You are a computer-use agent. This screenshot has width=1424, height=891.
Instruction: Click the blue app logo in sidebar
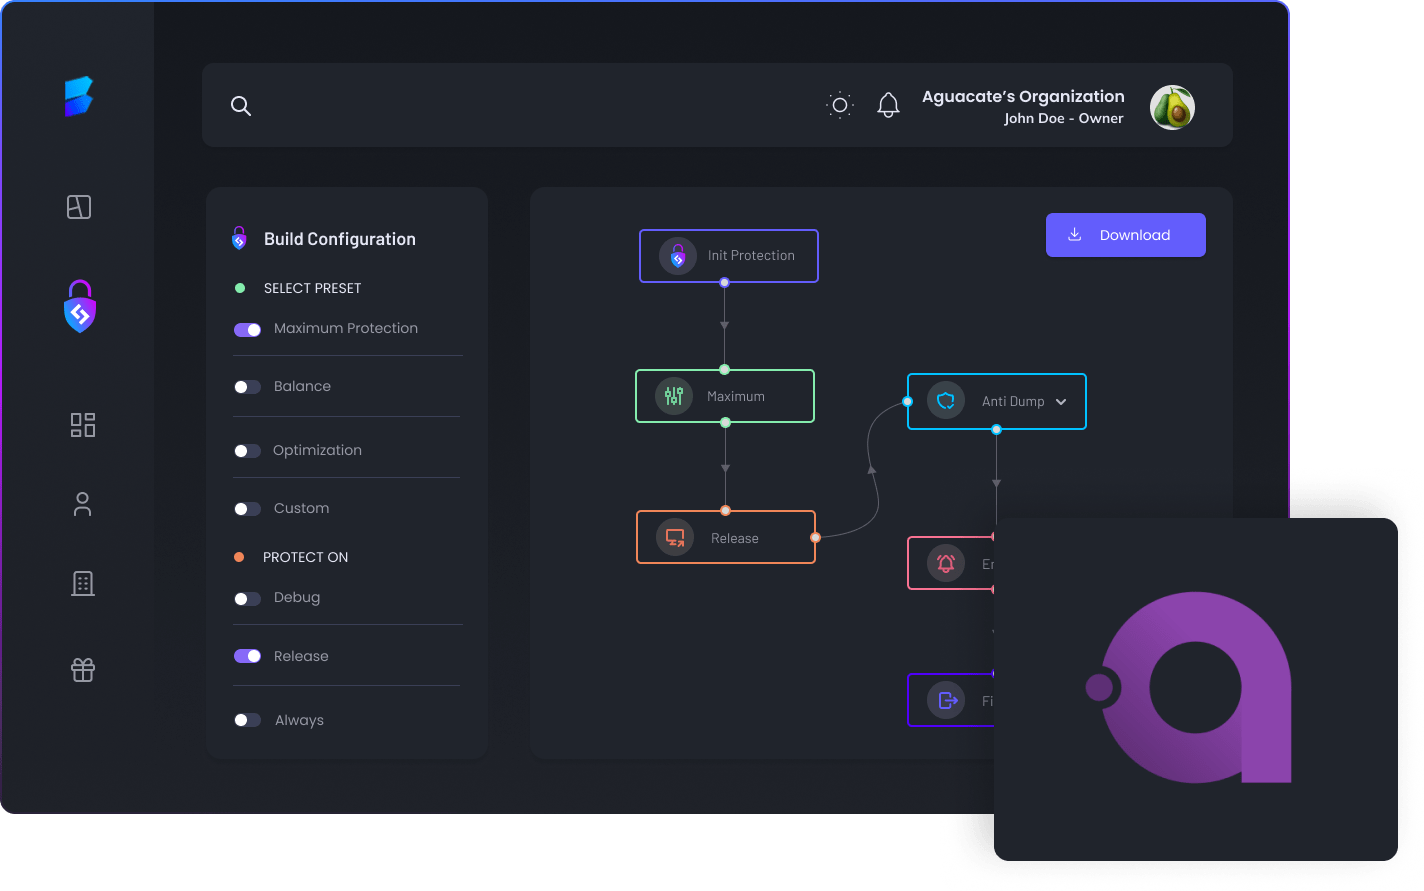click(79, 97)
